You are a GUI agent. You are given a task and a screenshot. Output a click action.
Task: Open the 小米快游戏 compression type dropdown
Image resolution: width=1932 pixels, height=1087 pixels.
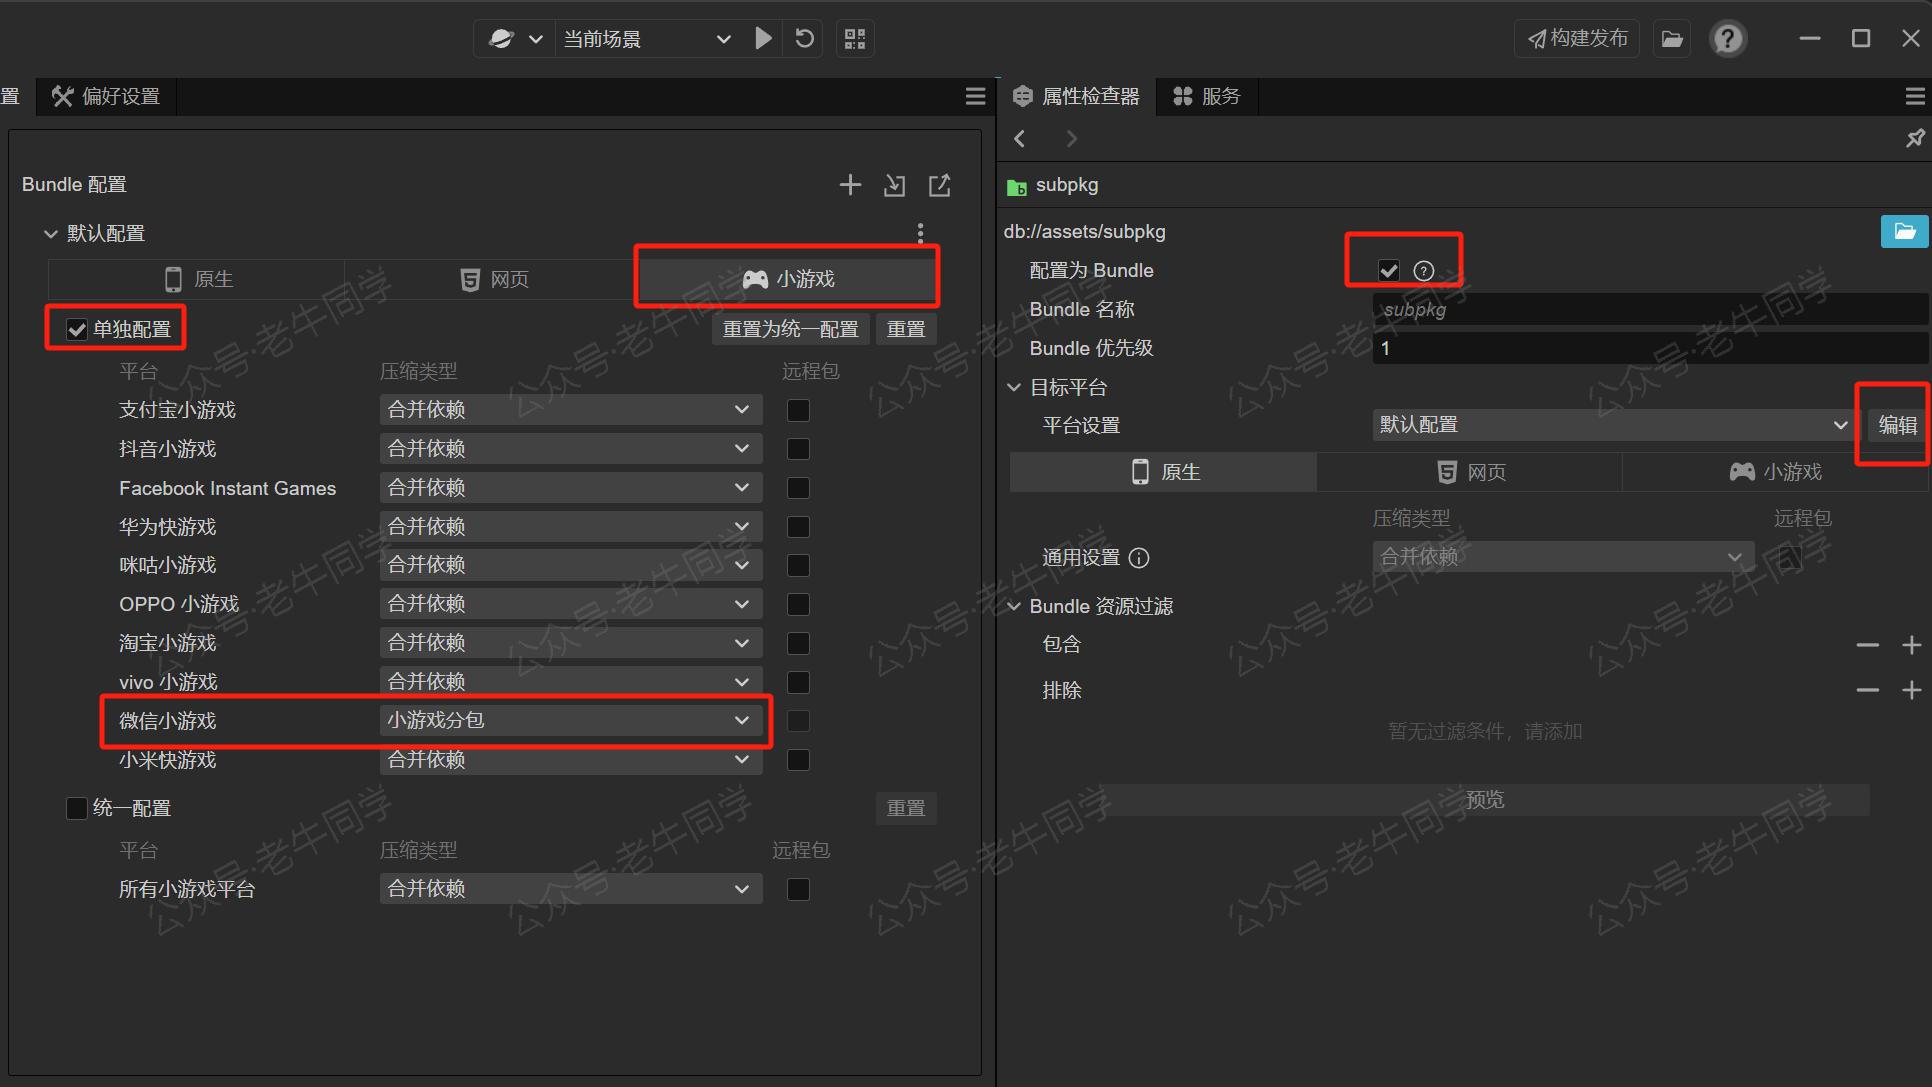(571, 759)
